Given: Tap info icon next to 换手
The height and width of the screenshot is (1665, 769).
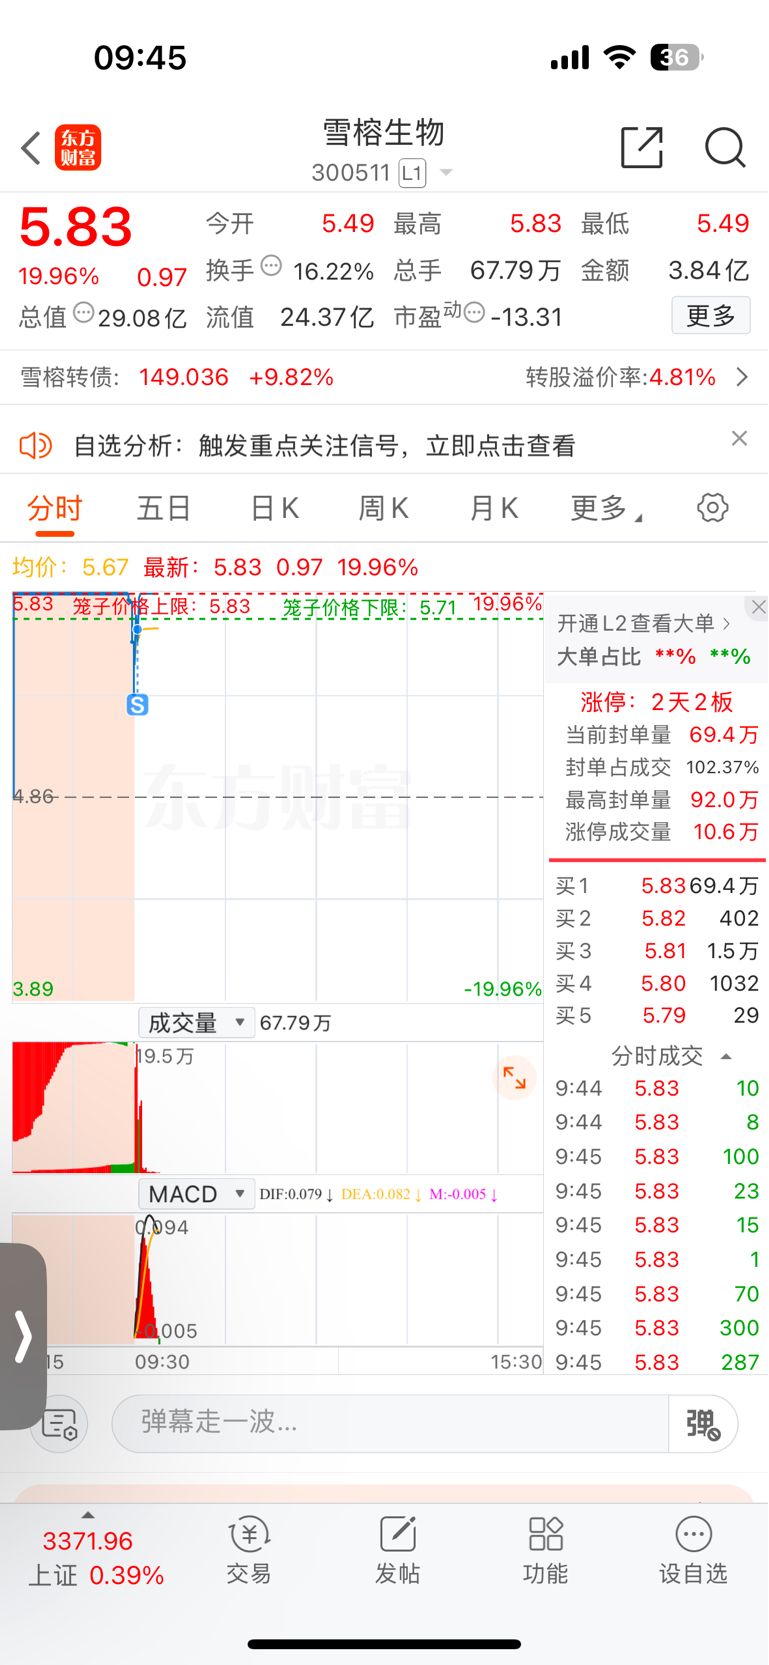Looking at the screenshot, I should click(x=271, y=267).
